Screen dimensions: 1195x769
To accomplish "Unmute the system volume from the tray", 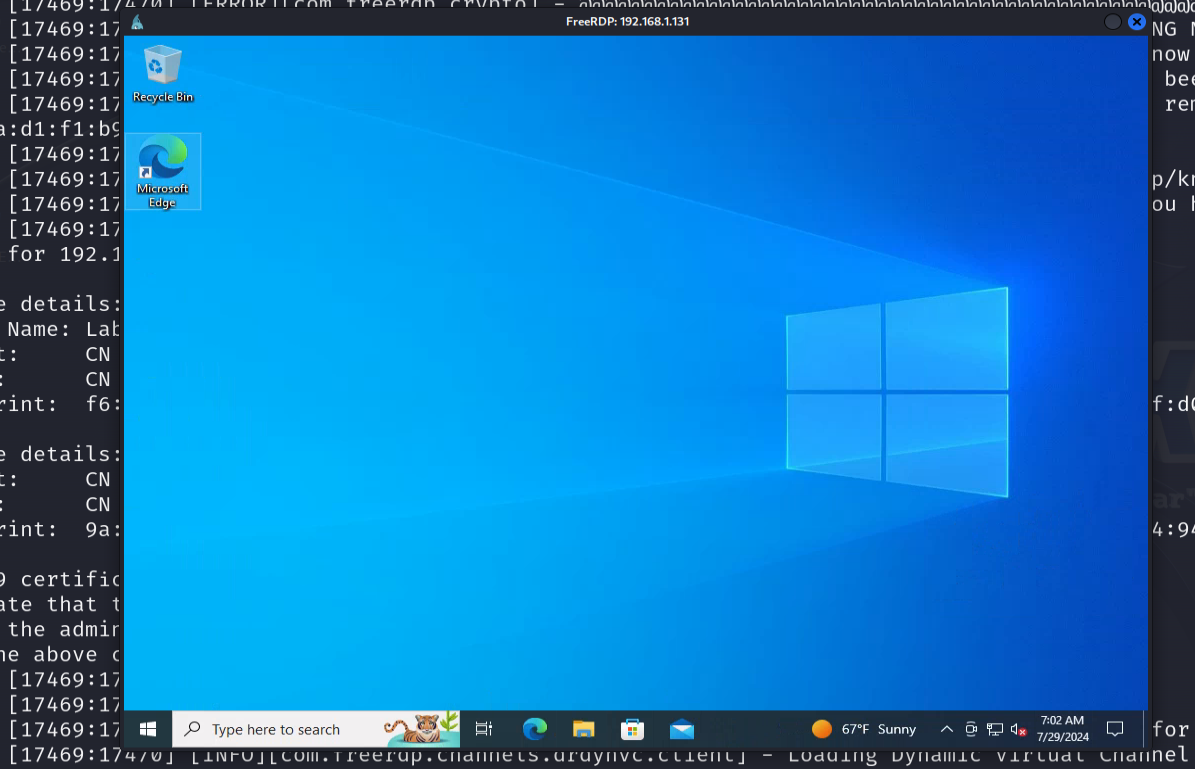I will coord(1018,729).
